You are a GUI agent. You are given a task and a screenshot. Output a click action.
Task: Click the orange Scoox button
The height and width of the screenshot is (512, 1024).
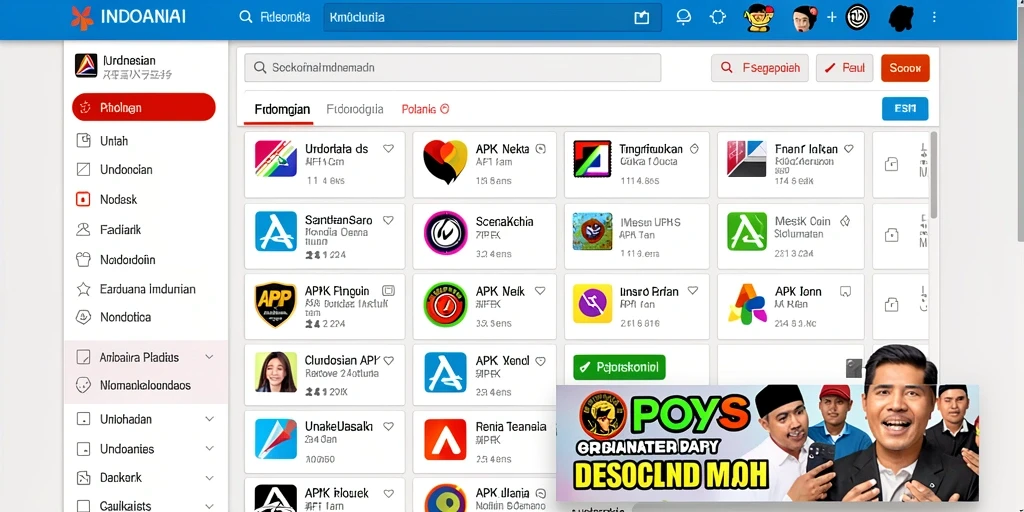(904, 68)
